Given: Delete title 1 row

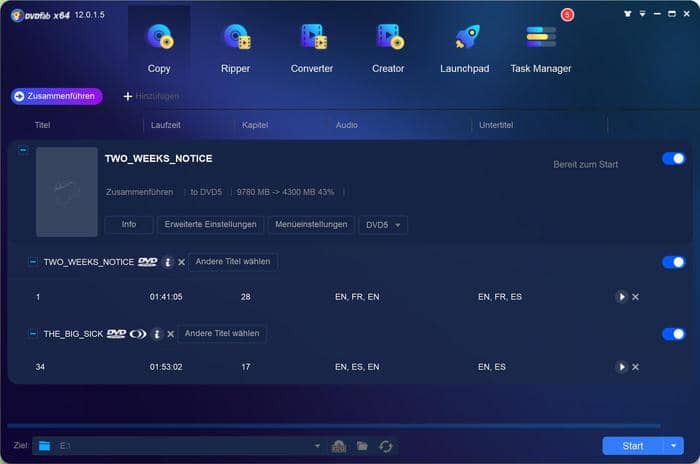Looking at the screenshot, I should tap(635, 297).
